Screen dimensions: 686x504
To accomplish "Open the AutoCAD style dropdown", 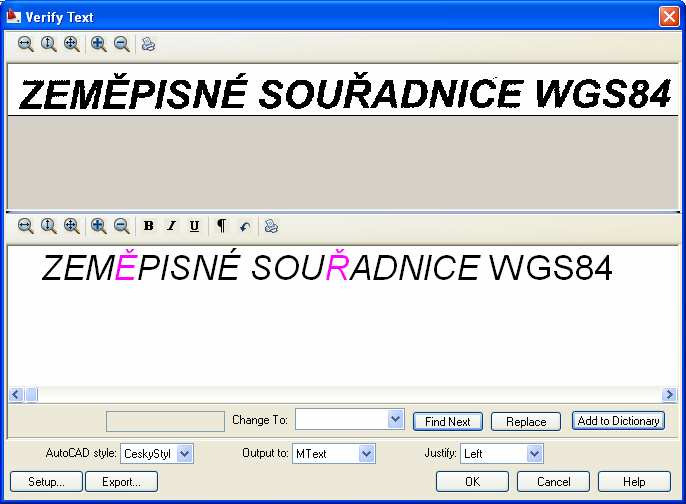I will [185, 454].
